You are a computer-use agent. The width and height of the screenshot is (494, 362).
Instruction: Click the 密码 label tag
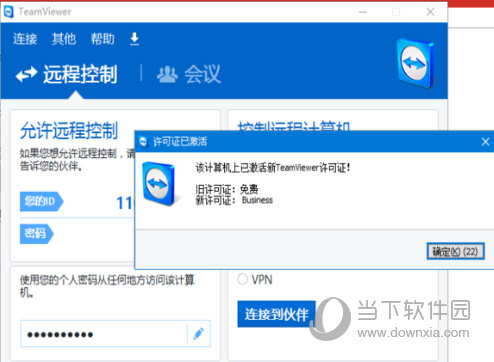tap(36, 234)
